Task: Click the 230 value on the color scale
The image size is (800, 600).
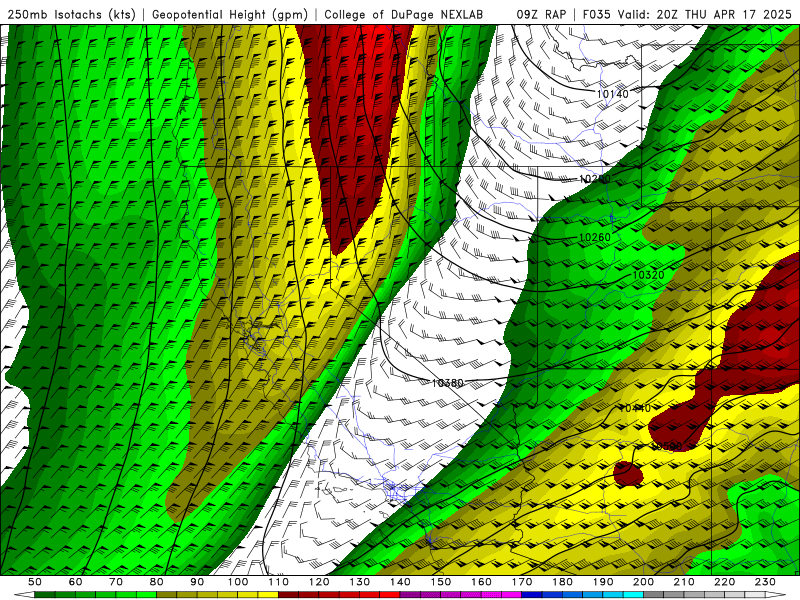Action: coord(765,582)
